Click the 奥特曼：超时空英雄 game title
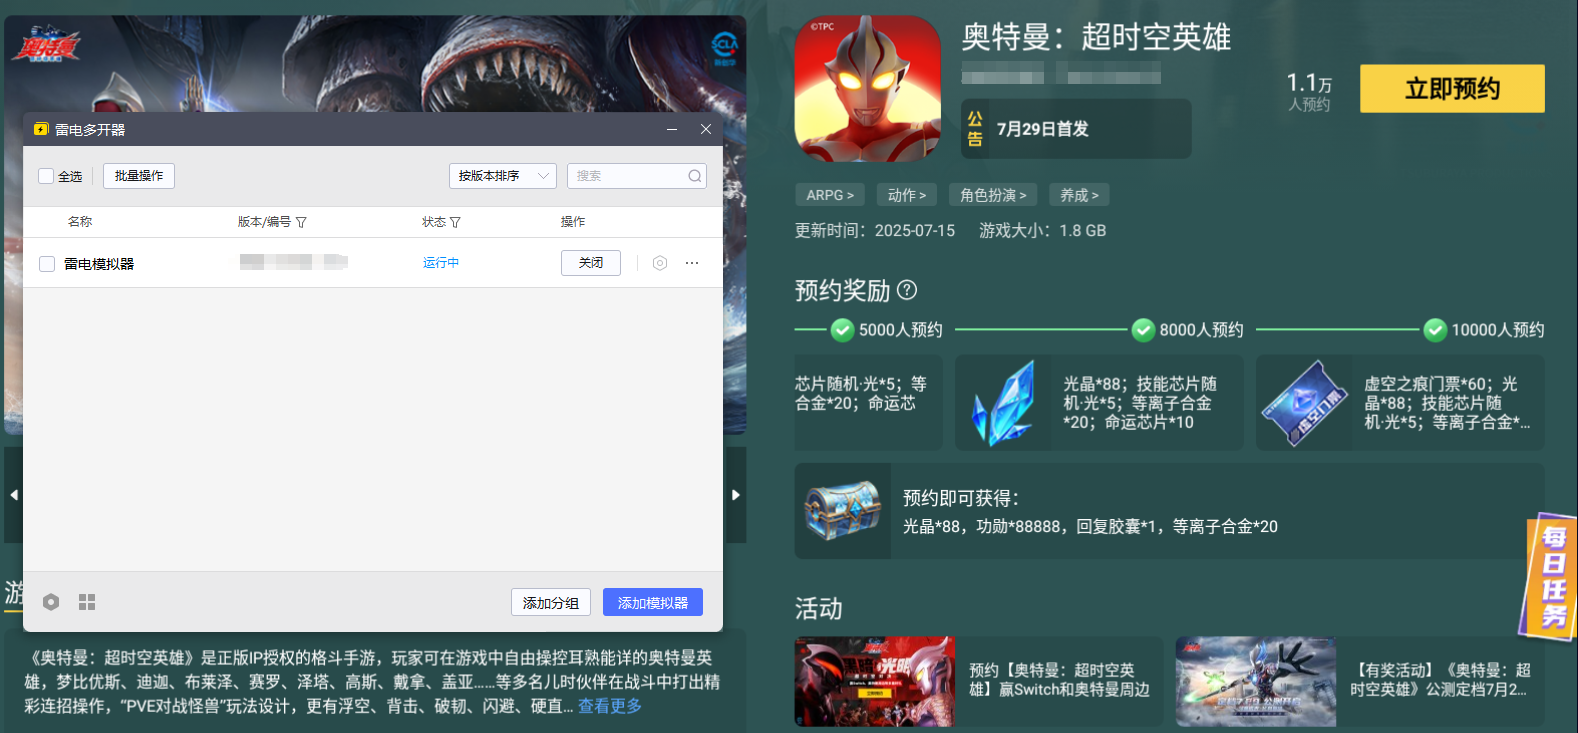Screen dimensions: 1578x733 coord(1096,37)
